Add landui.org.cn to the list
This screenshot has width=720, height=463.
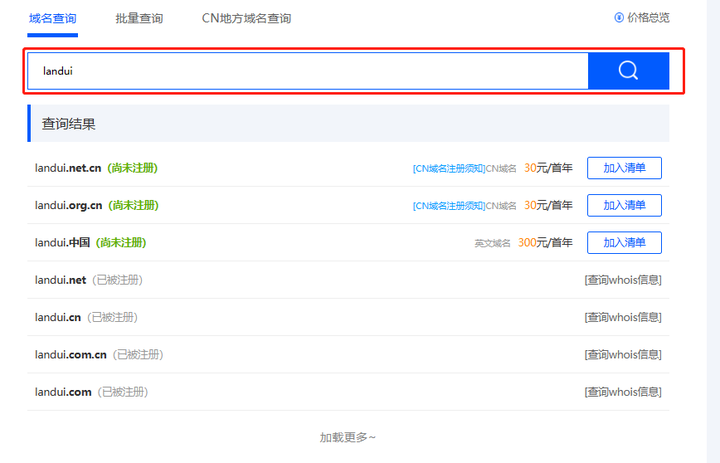tap(624, 205)
